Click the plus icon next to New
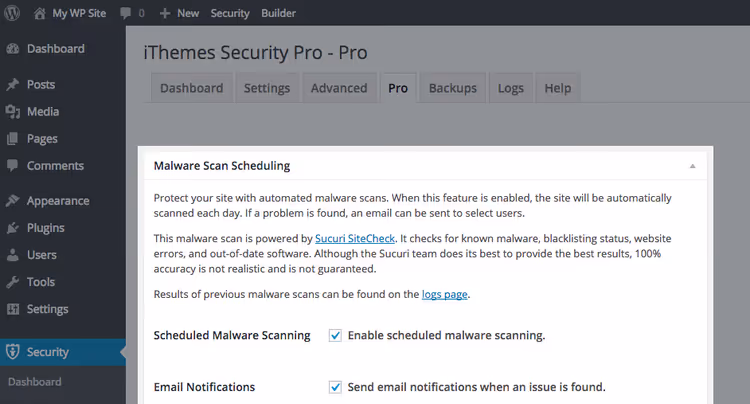This screenshot has height=404, width=750. click(165, 13)
